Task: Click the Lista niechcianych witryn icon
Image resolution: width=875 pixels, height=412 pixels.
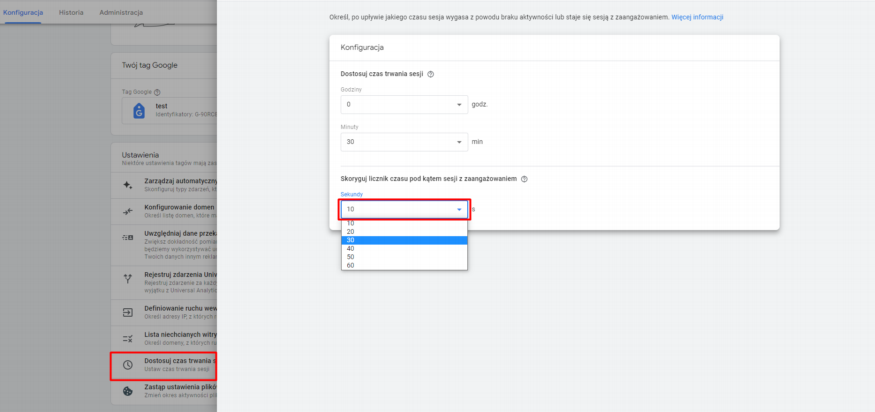Action: click(x=127, y=339)
